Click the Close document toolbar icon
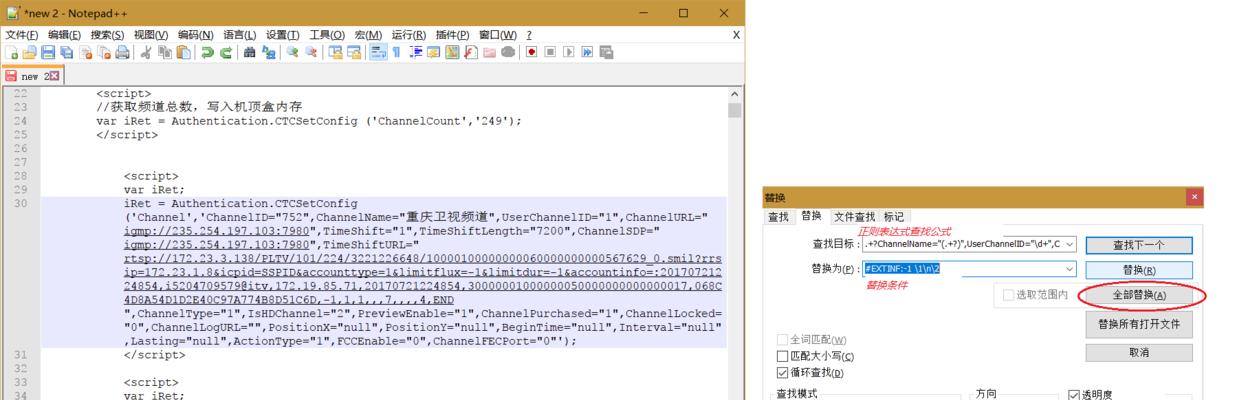This screenshot has height=400, width=1237. [85, 52]
